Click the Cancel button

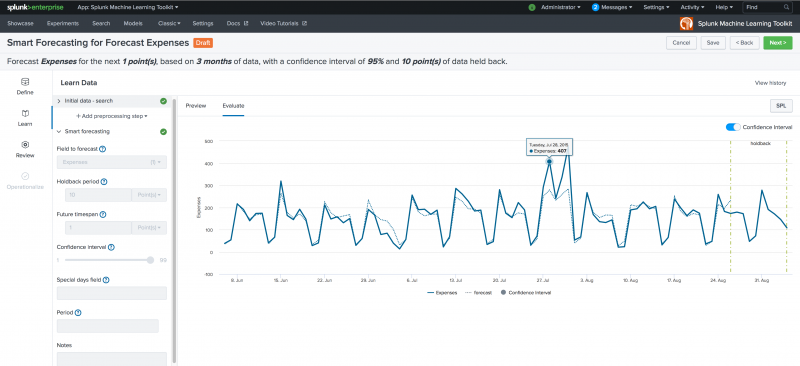pyautogui.click(x=681, y=43)
